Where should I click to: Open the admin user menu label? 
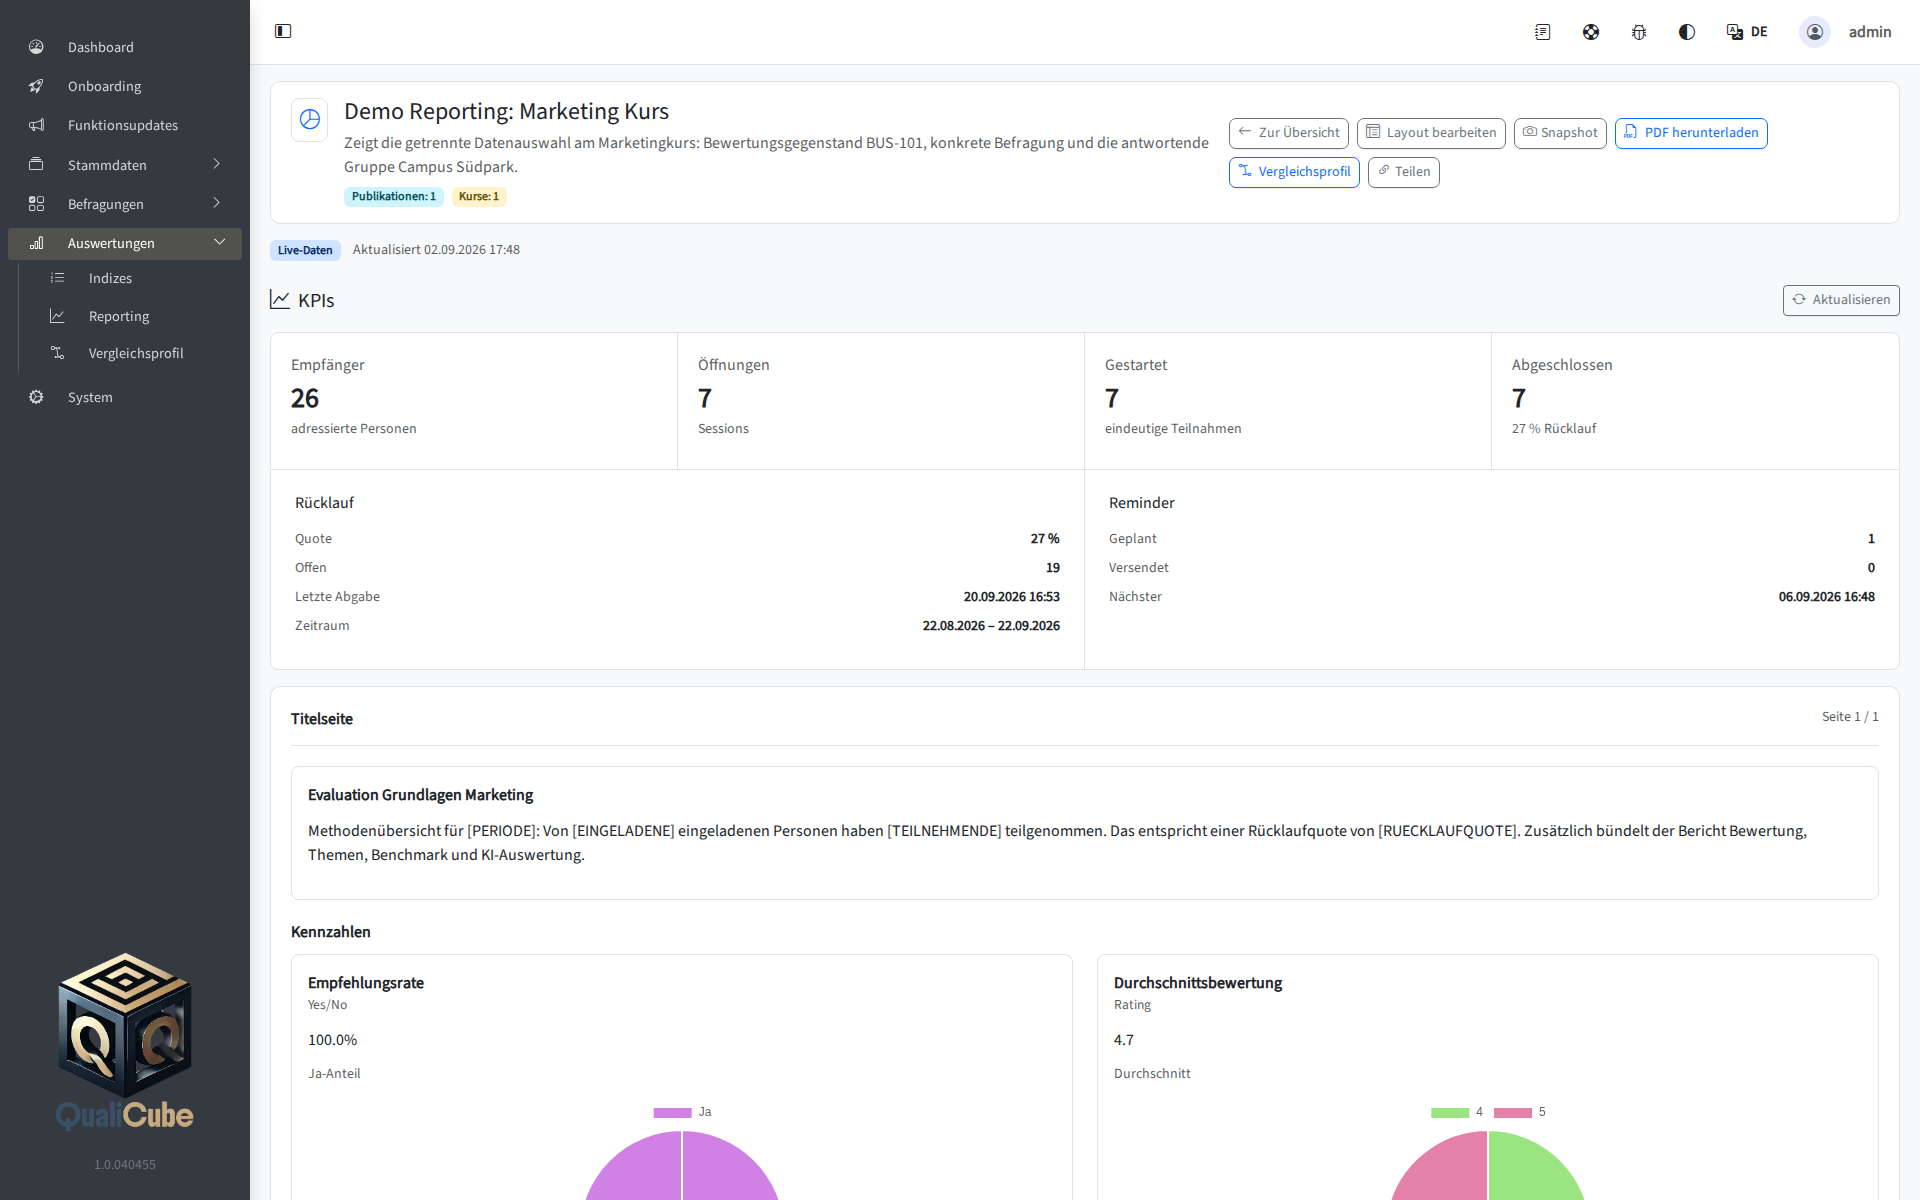pyautogui.click(x=1869, y=32)
